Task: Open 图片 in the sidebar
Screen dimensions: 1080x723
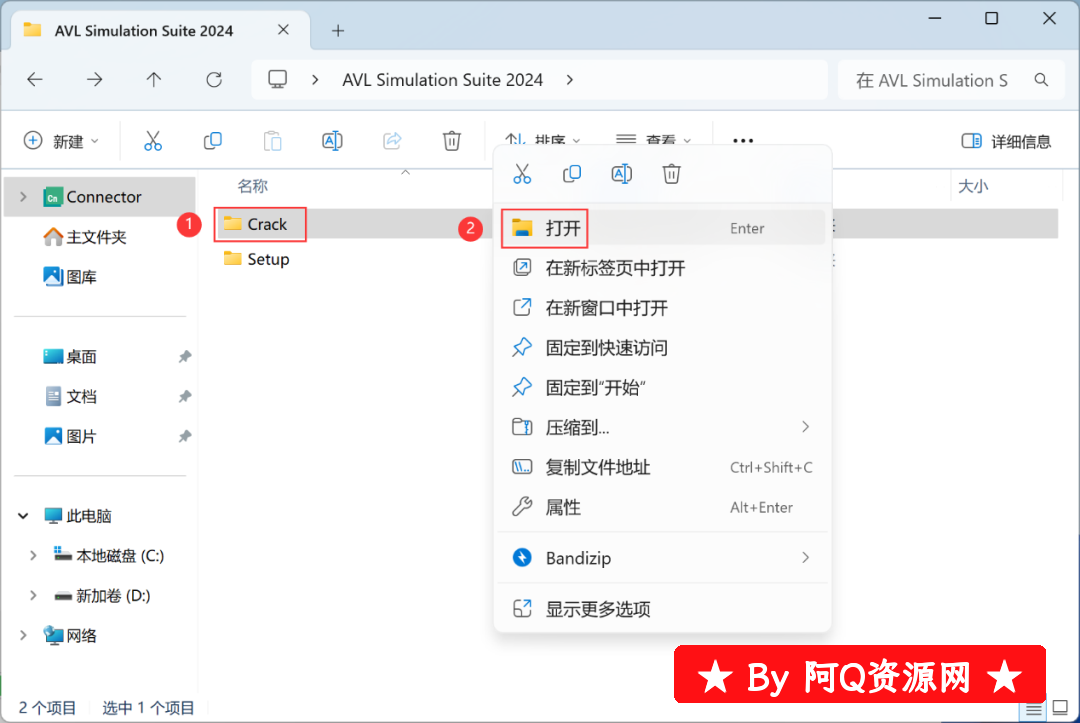Action: (x=70, y=437)
